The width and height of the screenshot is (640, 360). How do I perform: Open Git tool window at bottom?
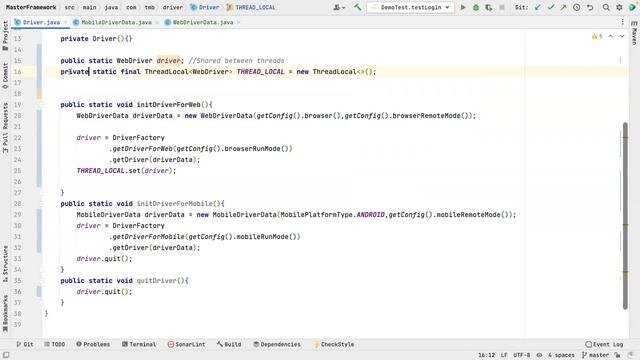[25, 344]
